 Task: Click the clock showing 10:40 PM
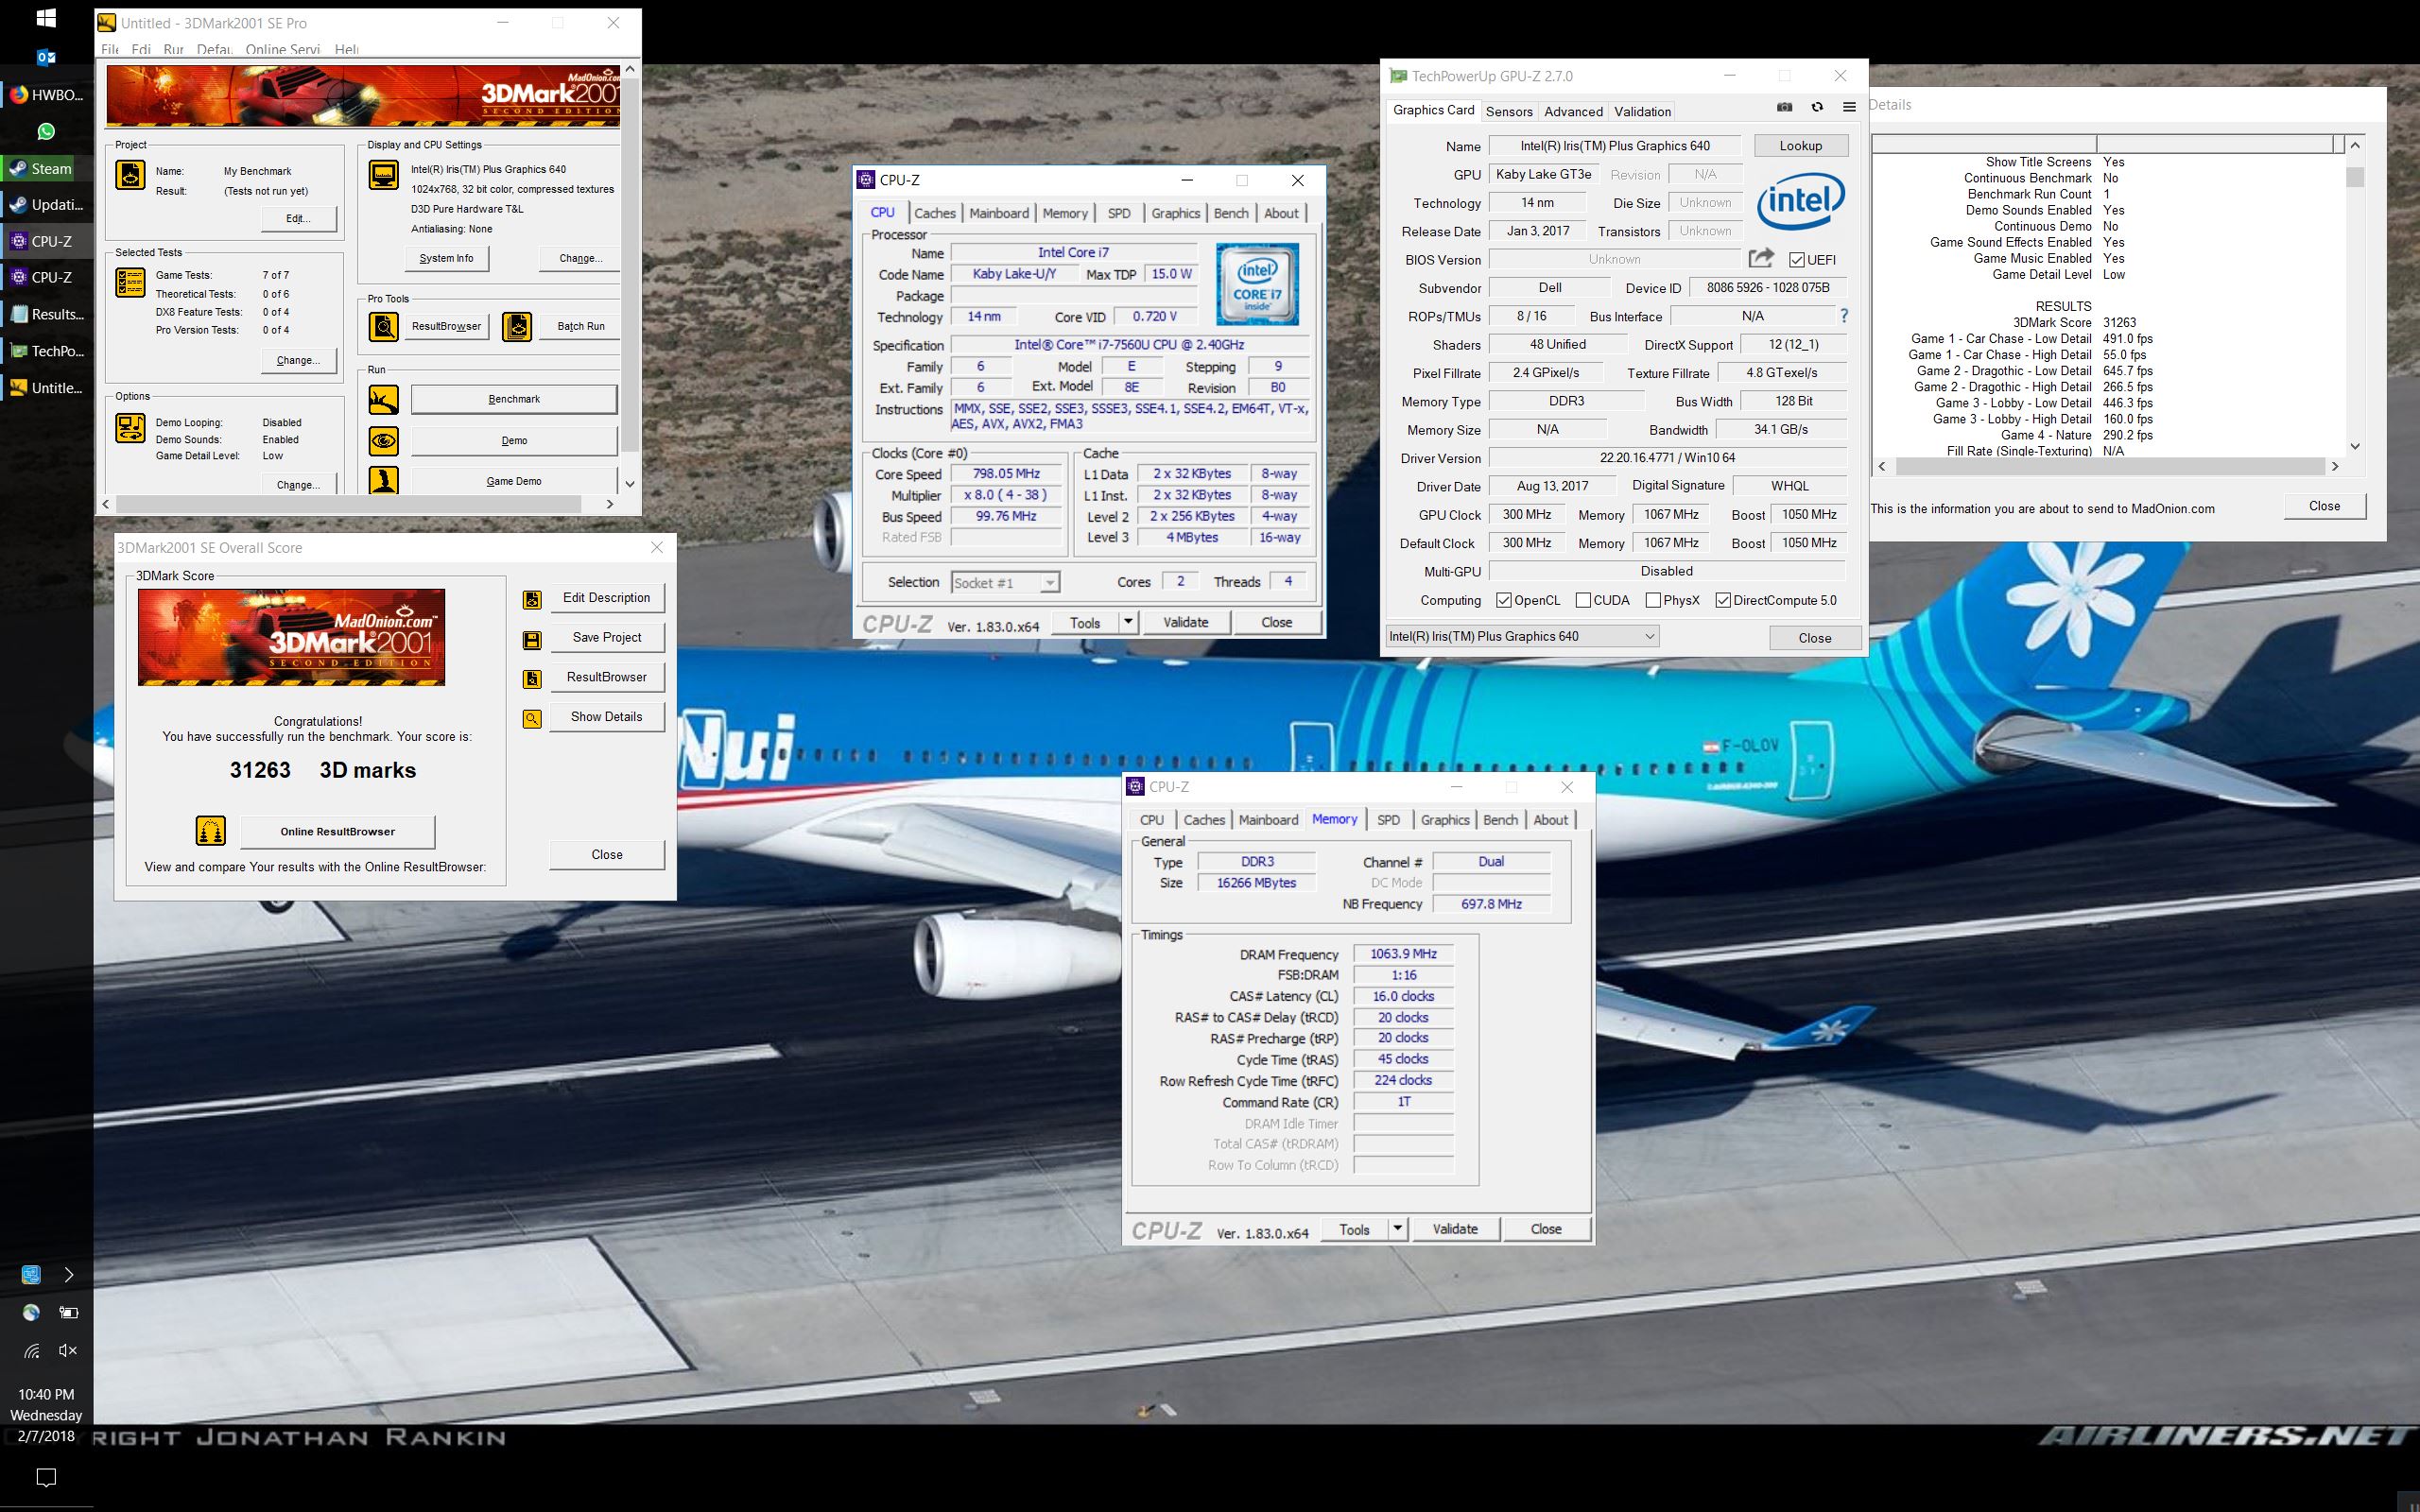(x=46, y=1394)
